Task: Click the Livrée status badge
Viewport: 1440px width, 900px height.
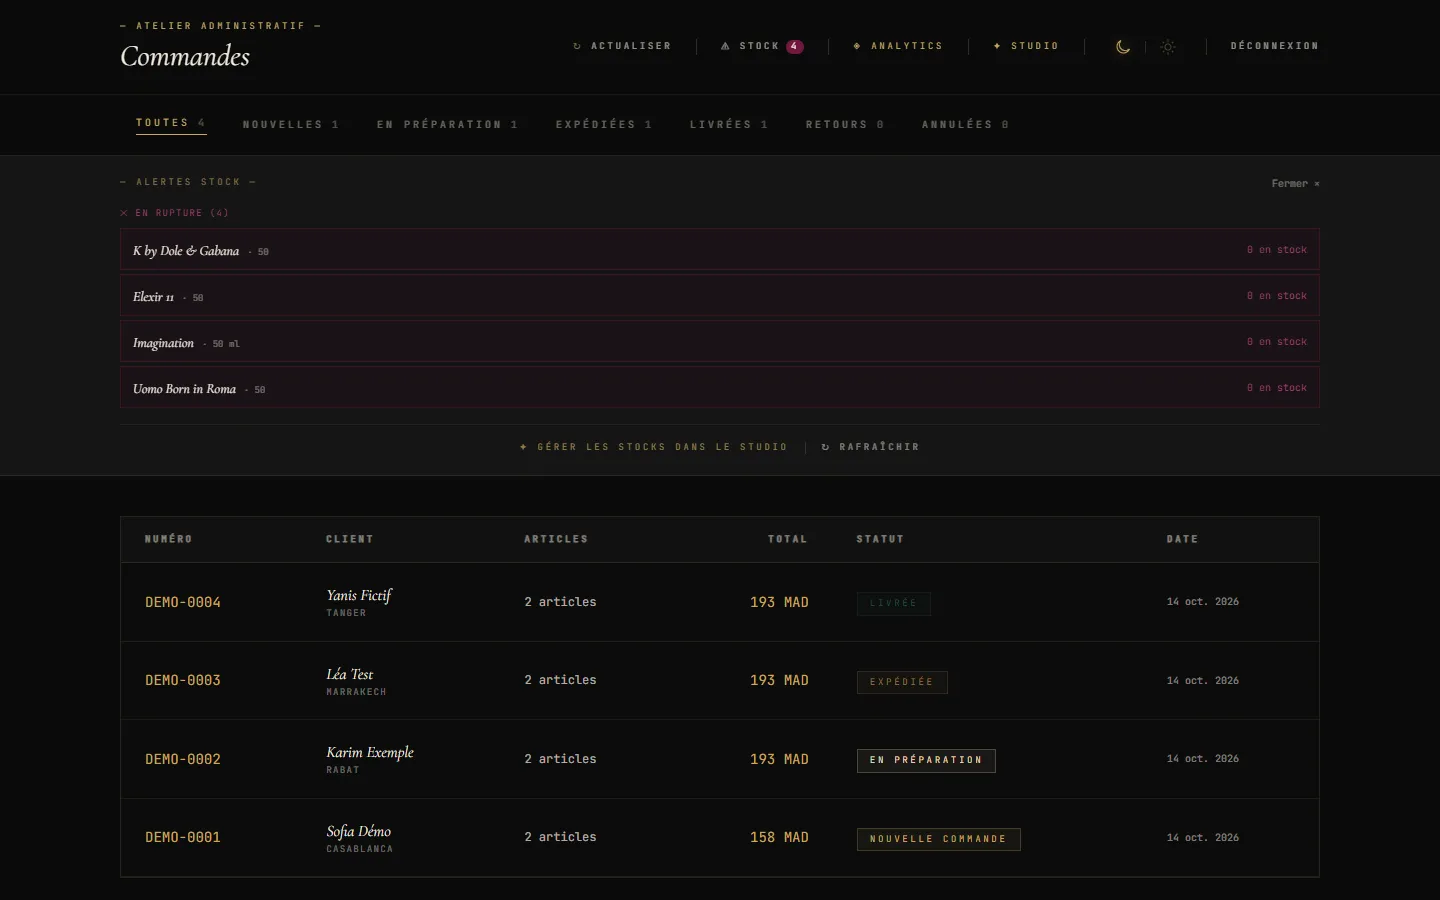Action: click(894, 604)
